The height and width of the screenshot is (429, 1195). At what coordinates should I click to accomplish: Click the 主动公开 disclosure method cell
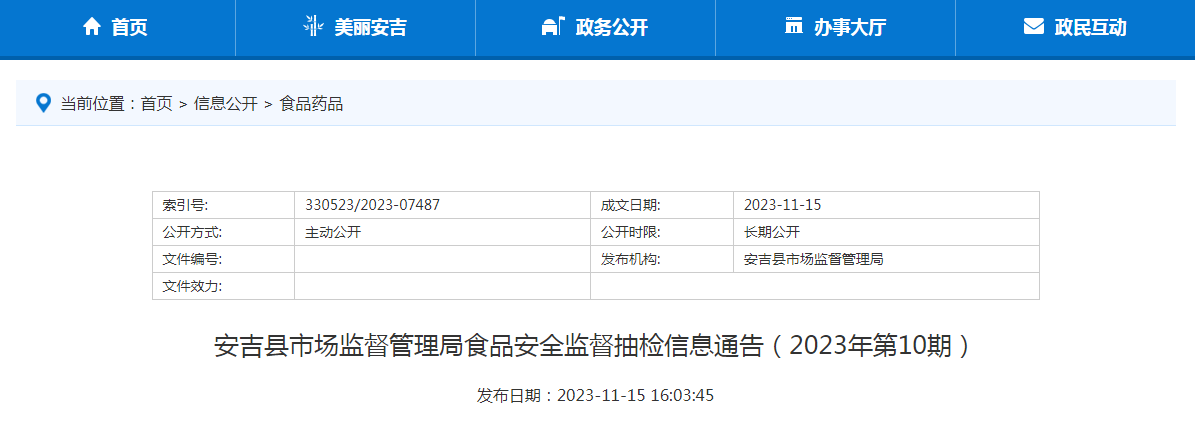click(x=332, y=232)
